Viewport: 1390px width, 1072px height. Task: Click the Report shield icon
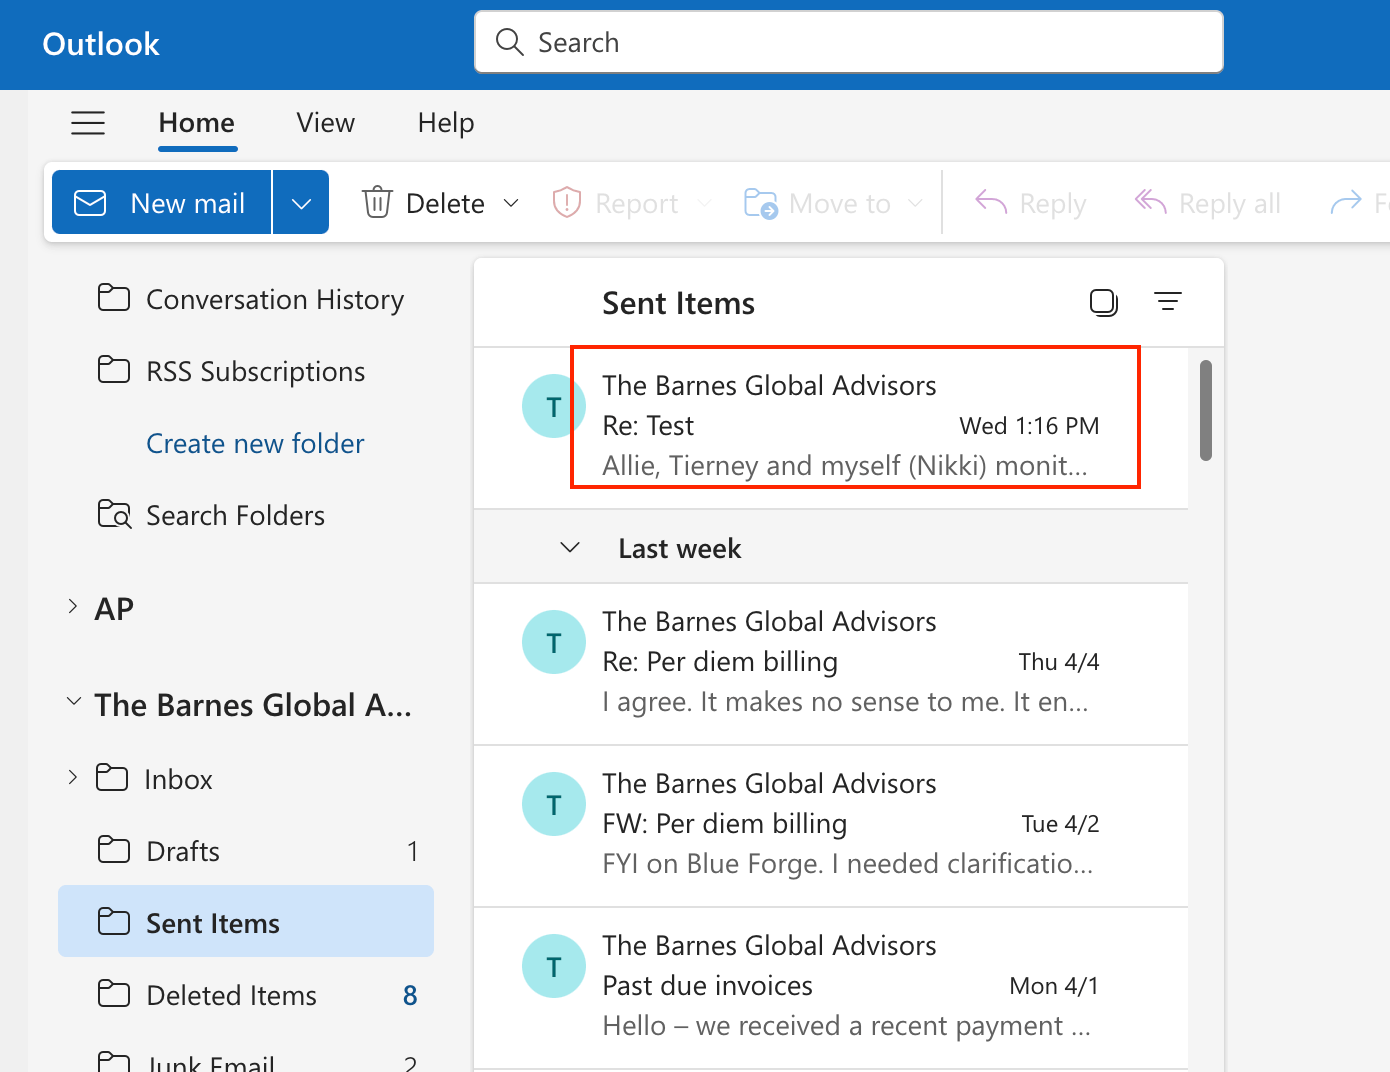point(567,202)
